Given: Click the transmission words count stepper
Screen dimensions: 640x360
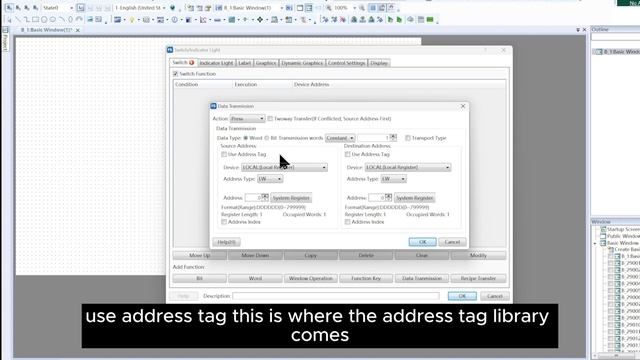Looking at the screenshot, I should point(393,138).
